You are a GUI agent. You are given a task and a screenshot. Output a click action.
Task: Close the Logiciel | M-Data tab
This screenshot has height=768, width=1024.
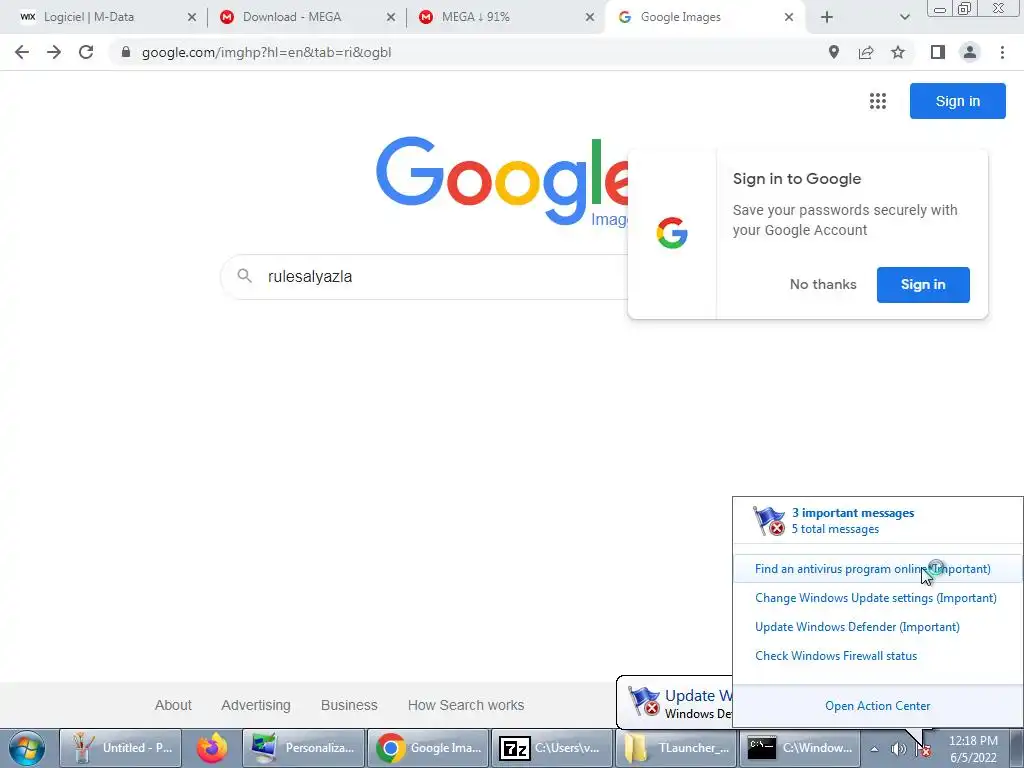tap(191, 18)
